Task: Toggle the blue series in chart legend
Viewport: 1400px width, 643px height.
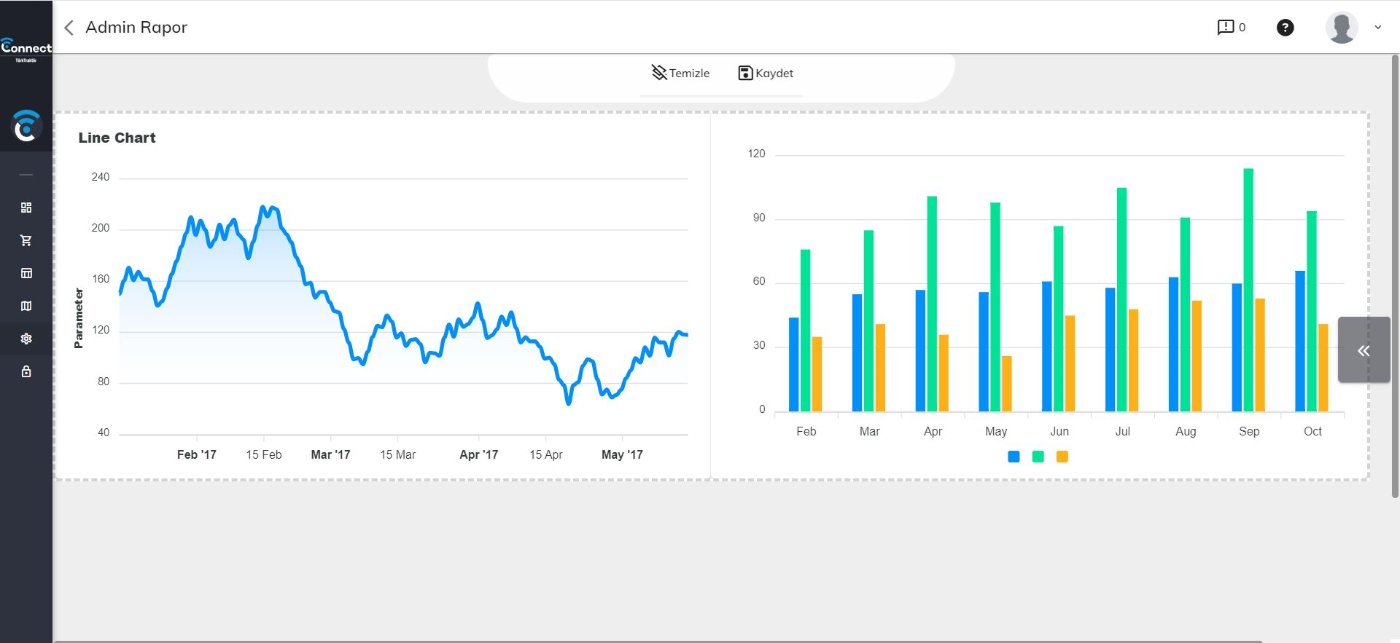Action: point(1014,457)
